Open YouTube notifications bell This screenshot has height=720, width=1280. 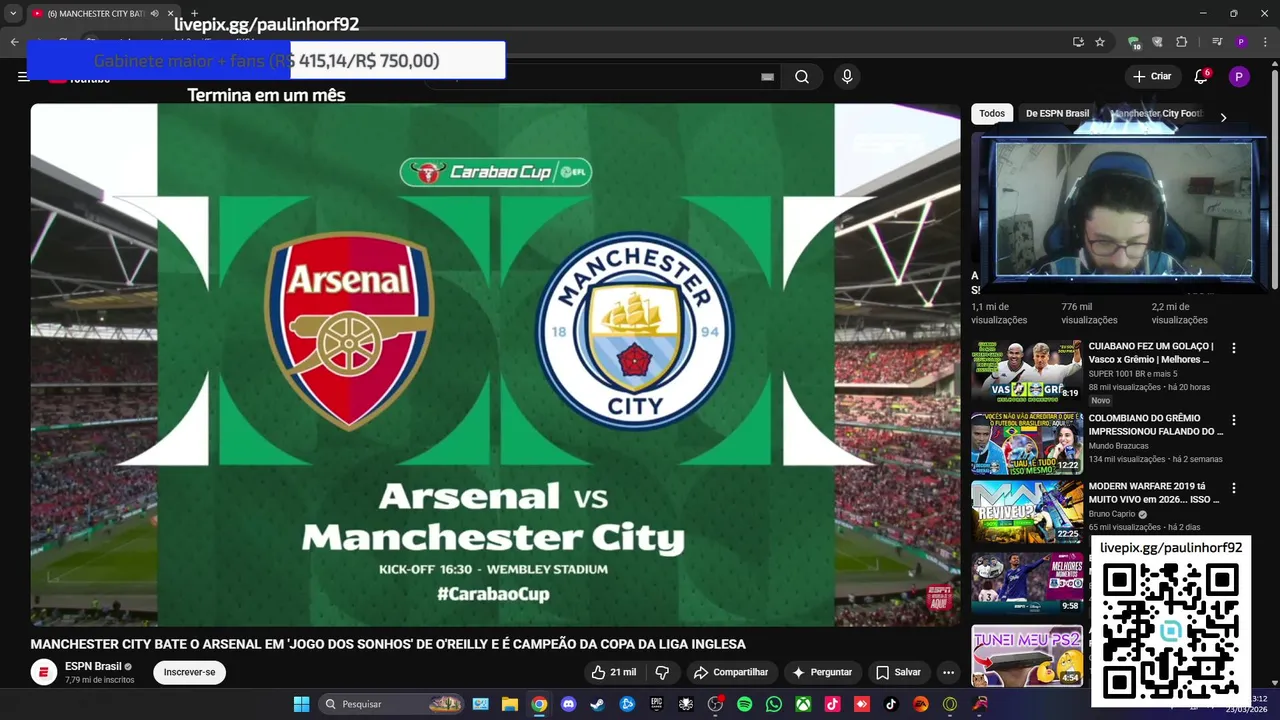tap(1201, 77)
